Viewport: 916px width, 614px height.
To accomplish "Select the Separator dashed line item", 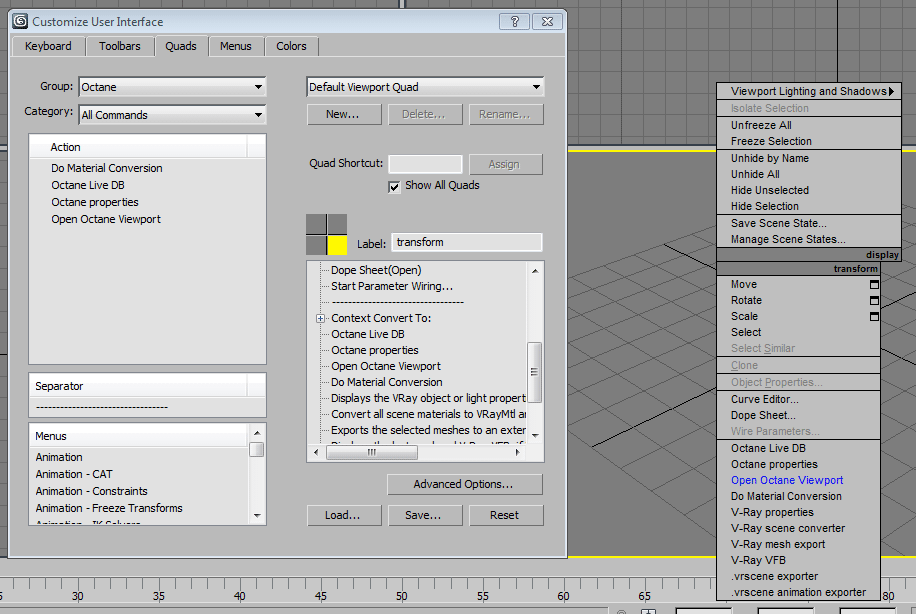I will click(x=102, y=407).
